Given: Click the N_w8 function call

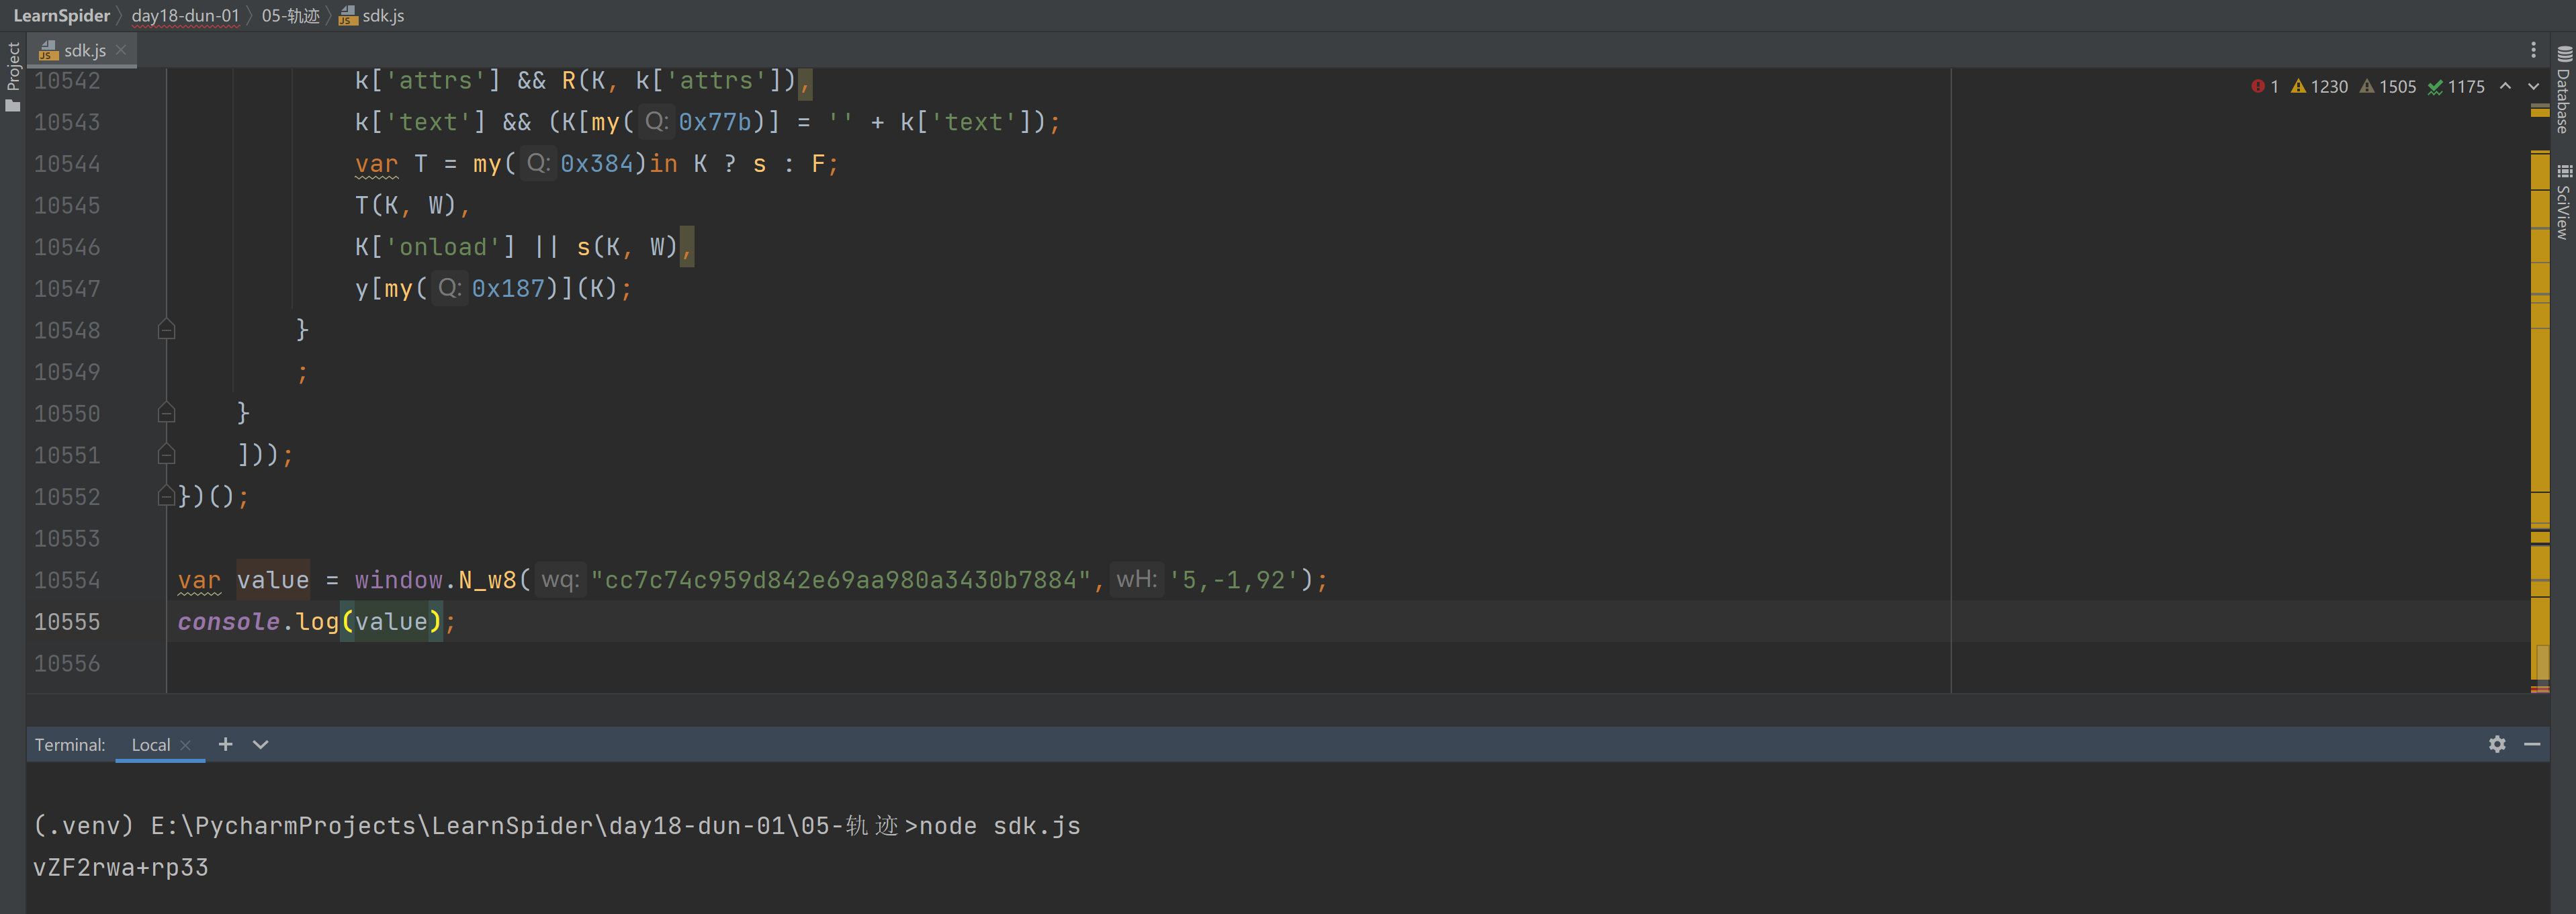Looking at the screenshot, I should click(x=487, y=580).
